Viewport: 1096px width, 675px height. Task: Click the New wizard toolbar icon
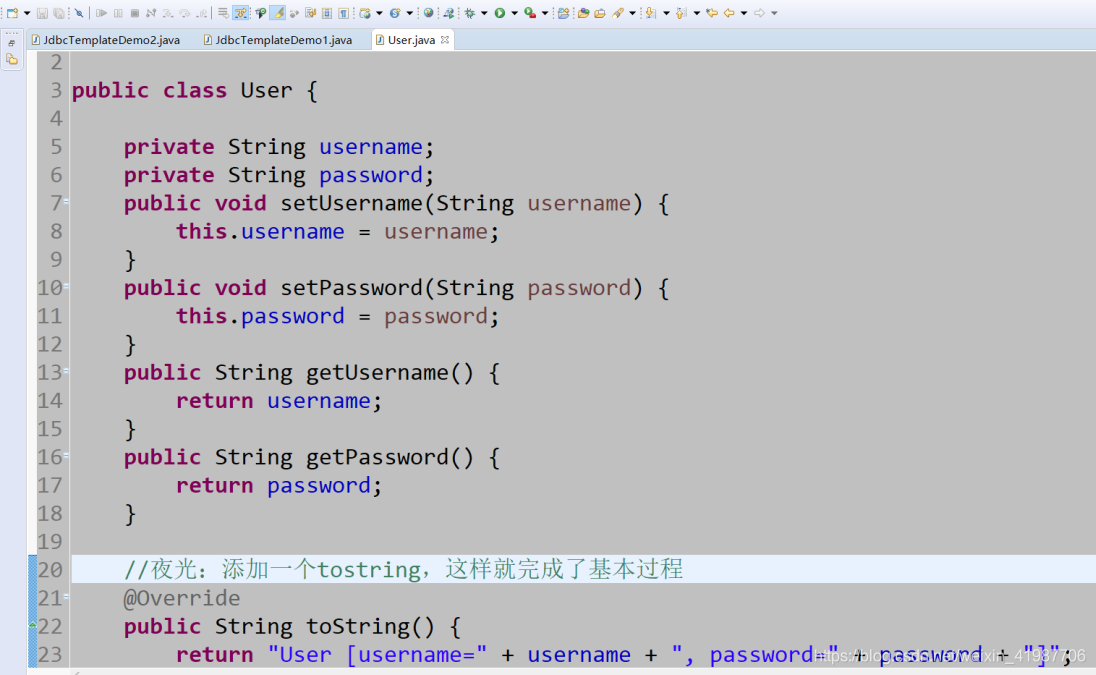point(12,13)
